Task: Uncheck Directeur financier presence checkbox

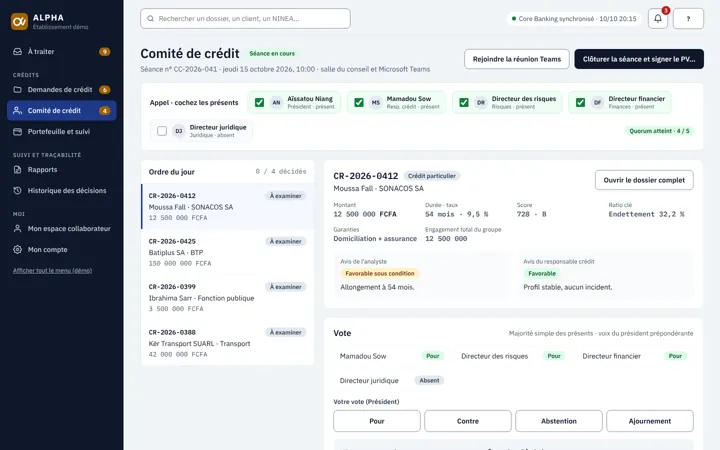Action: [x=581, y=102]
